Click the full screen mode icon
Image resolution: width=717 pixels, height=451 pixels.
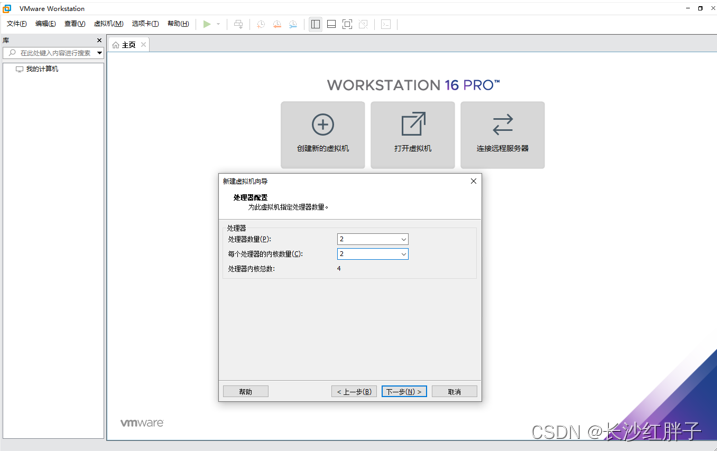pyautogui.click(x=347, y=24)
